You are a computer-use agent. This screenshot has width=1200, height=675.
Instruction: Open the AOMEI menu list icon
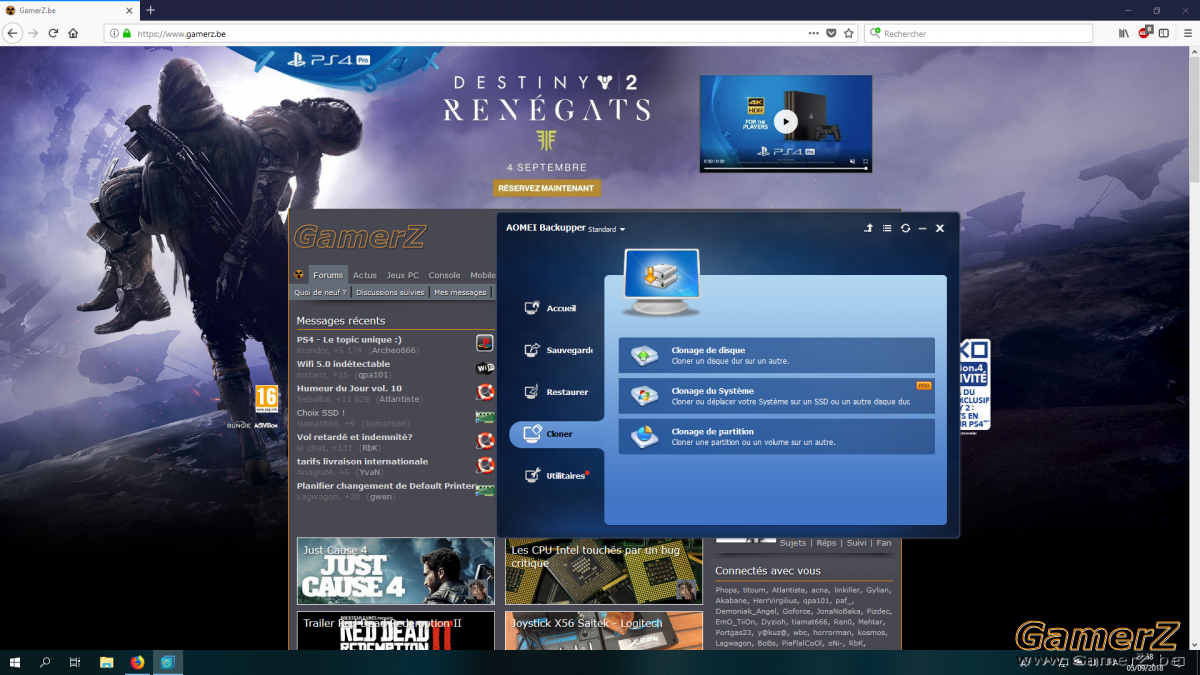pos(887,228)
